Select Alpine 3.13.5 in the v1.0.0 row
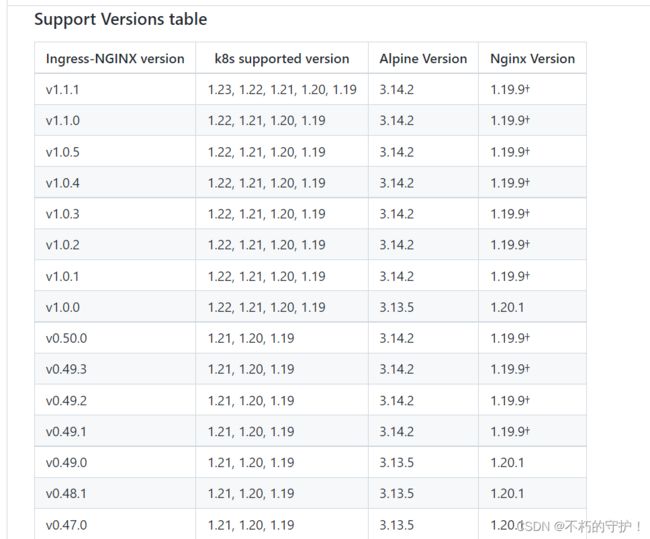The height and width of the screenshot is (539, 650). click(397, 307)
